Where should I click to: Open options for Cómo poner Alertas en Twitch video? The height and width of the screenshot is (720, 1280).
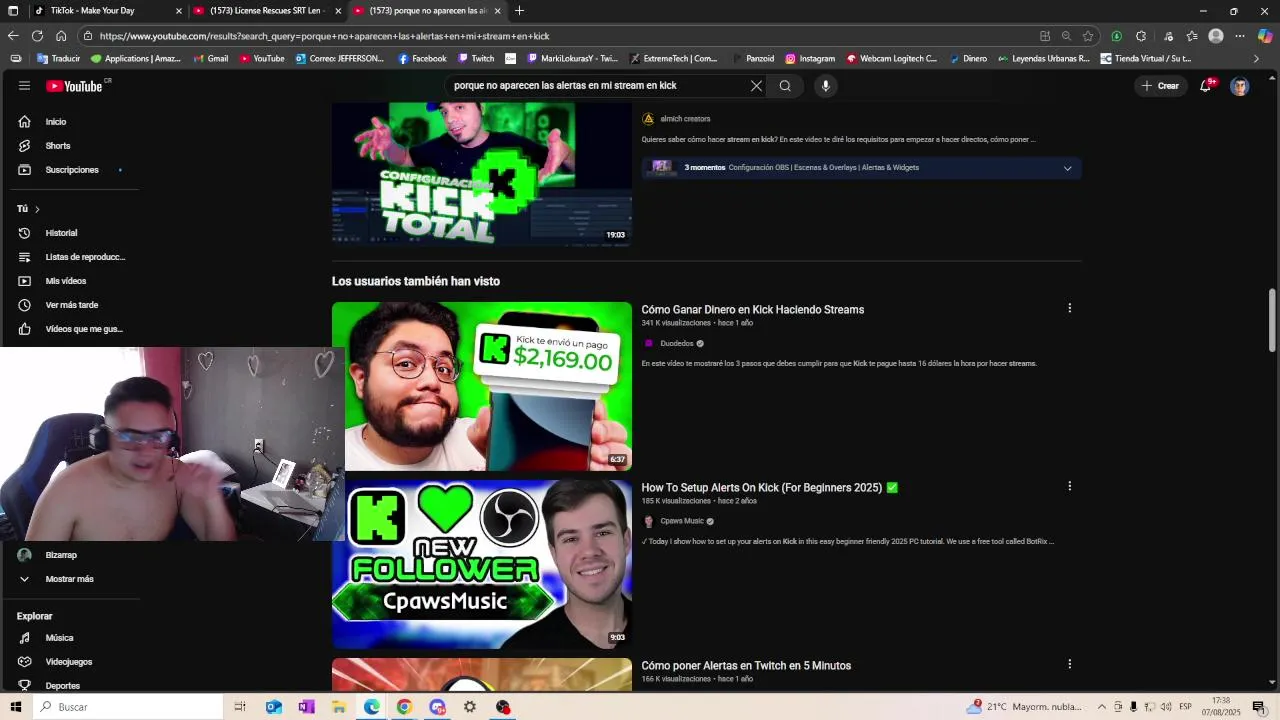(1069, 664)
